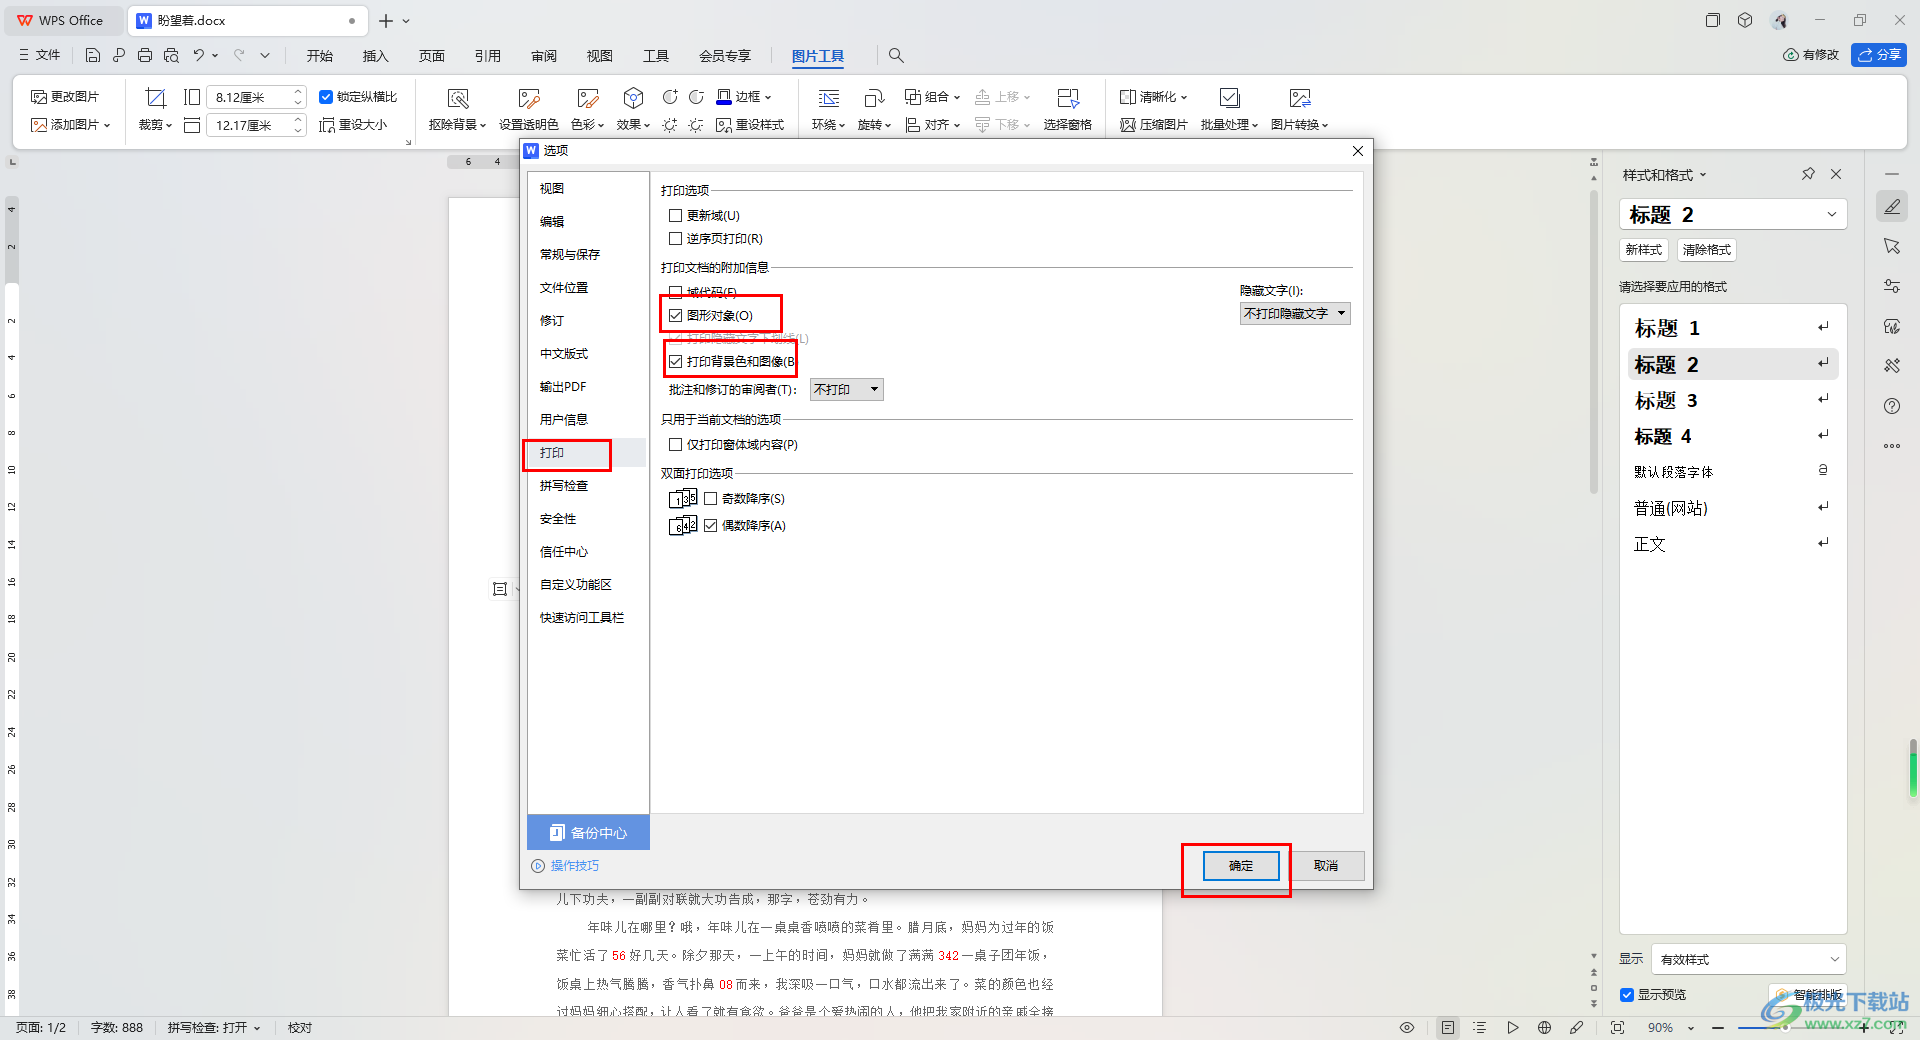Enable Reverse Page Order printing checkbox
The image size is (1920, 1040).
click(676, 238)
